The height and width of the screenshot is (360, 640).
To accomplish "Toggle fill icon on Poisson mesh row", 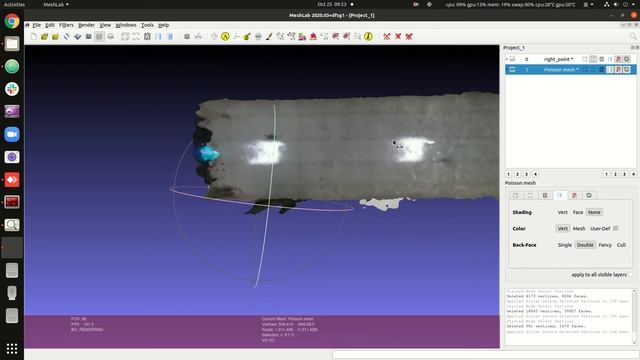I will [610, 70].
